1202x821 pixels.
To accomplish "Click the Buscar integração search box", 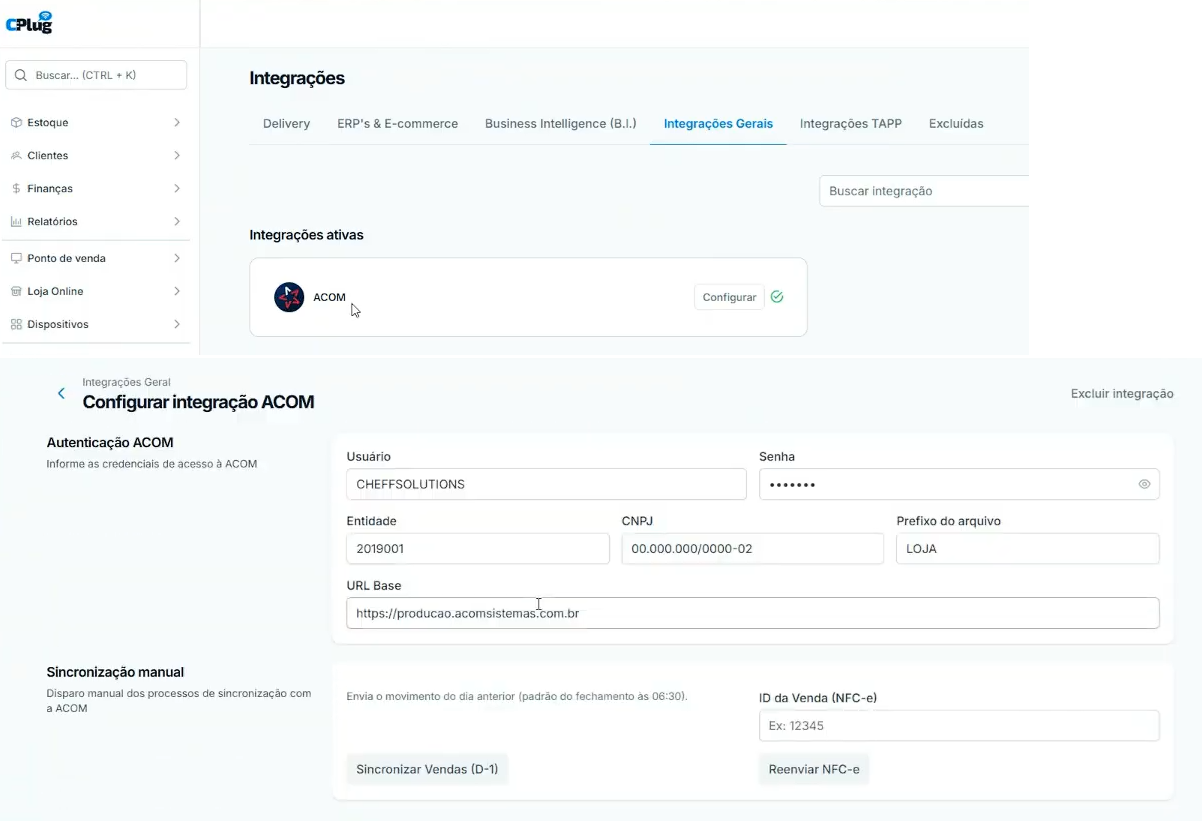I will click(923, 191).
